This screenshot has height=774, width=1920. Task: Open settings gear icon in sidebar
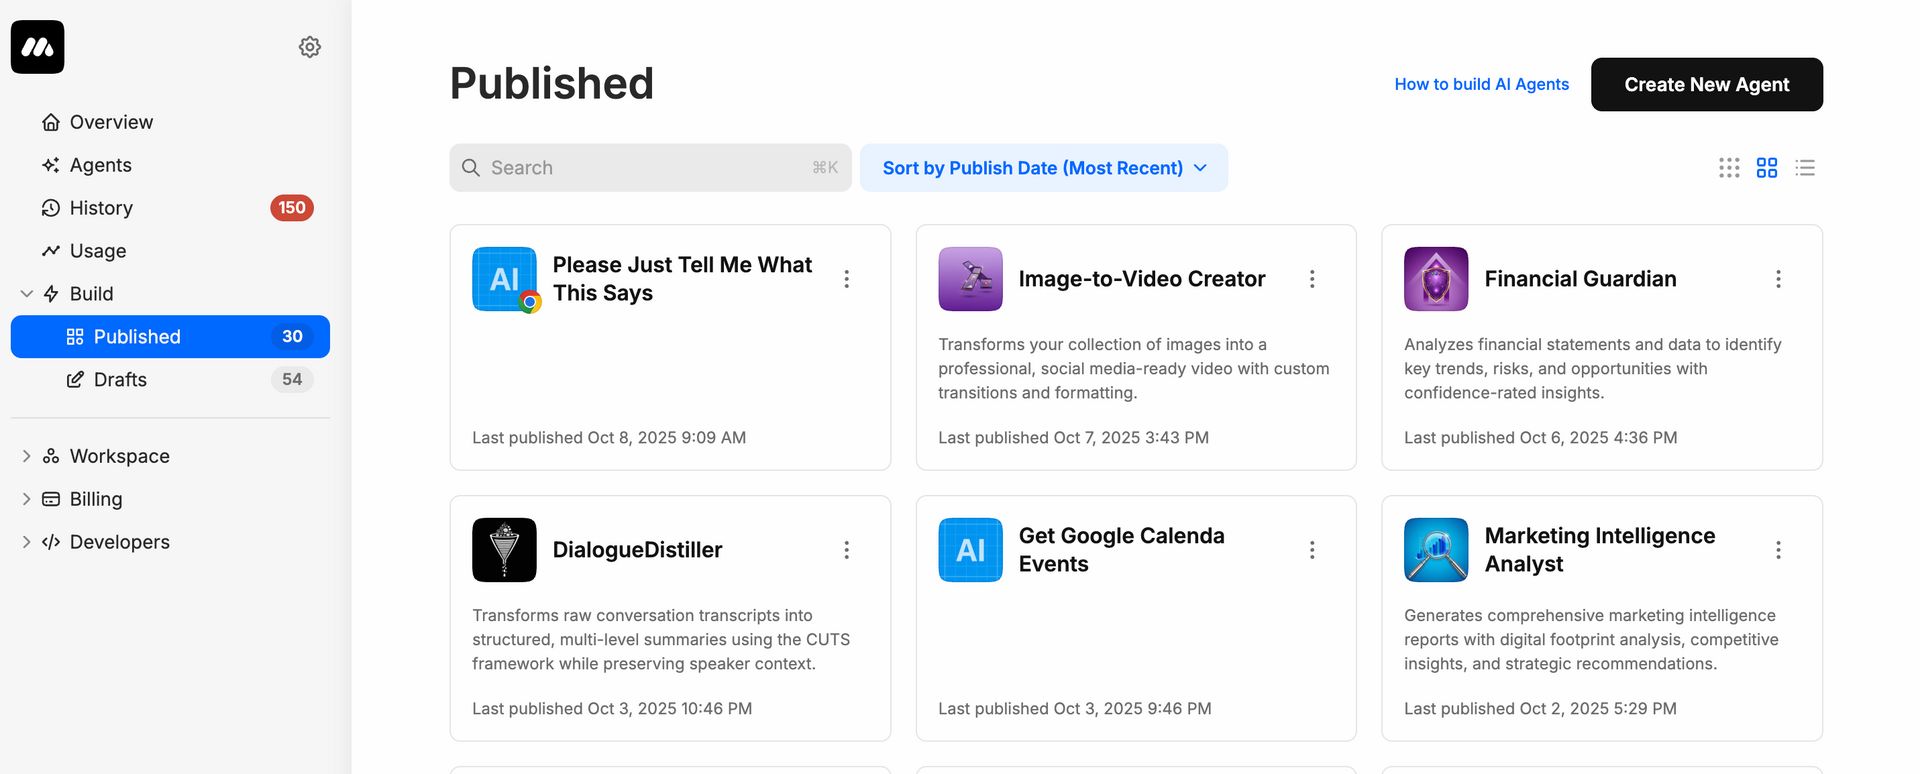click(x=310, y=47)
